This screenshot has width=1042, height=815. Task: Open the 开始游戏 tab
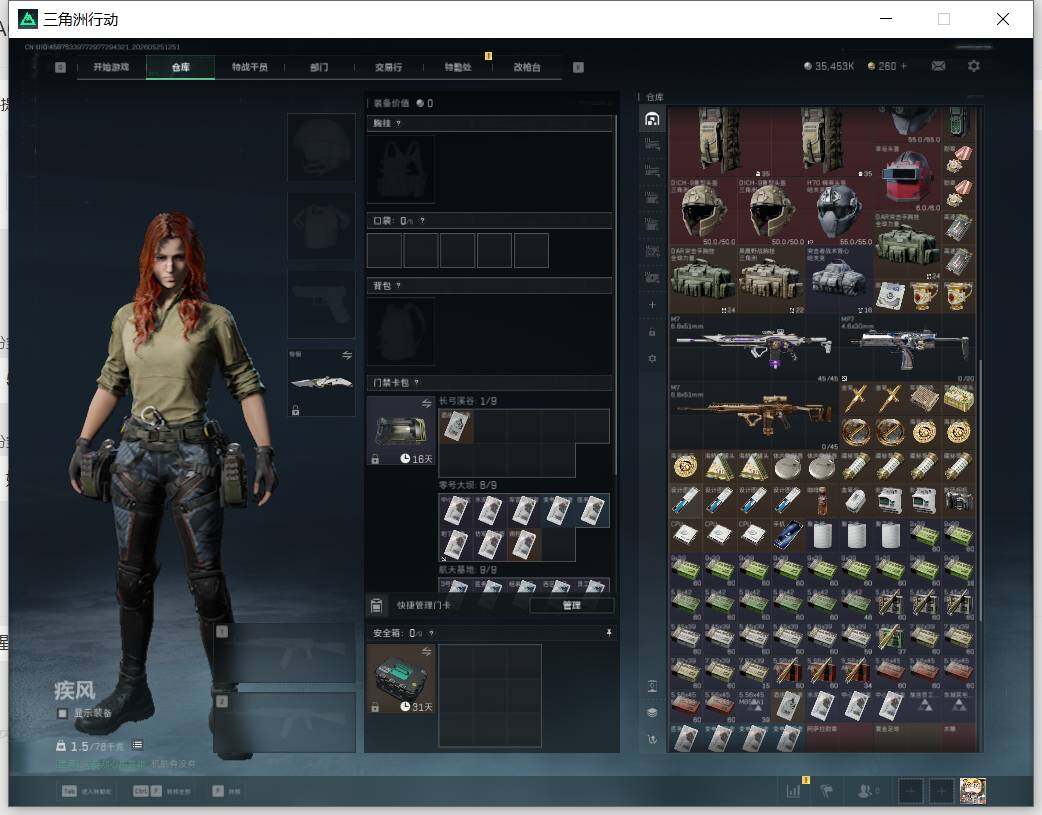[111, 67]
